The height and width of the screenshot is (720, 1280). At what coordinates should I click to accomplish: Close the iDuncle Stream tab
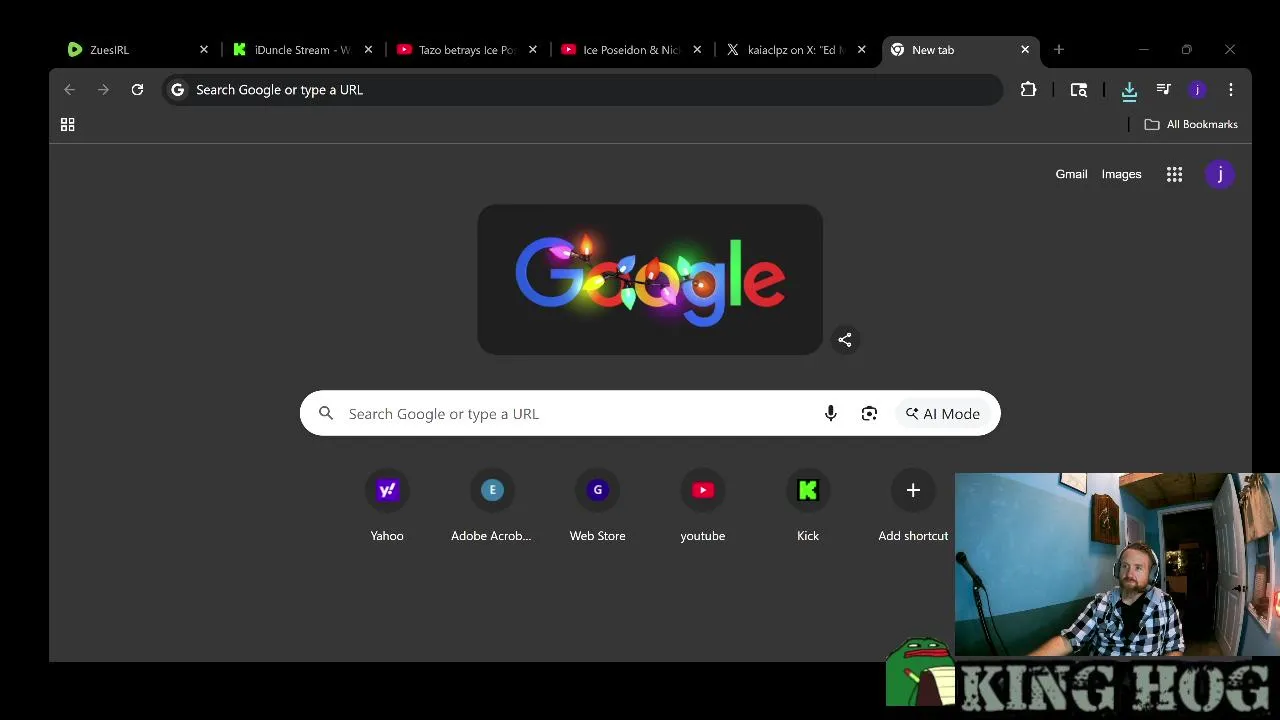(368, 50)
